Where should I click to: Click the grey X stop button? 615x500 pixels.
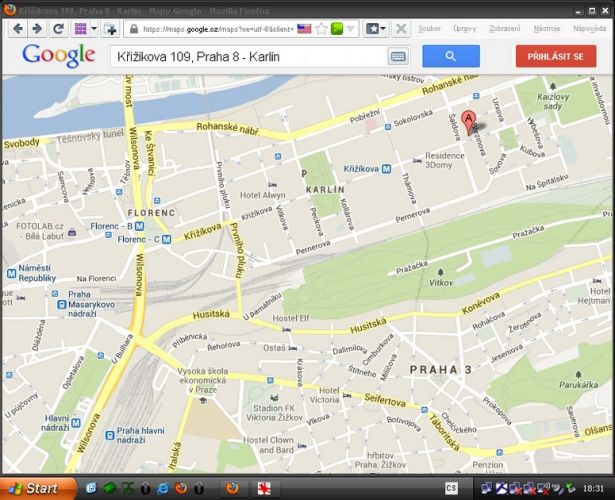400,29
